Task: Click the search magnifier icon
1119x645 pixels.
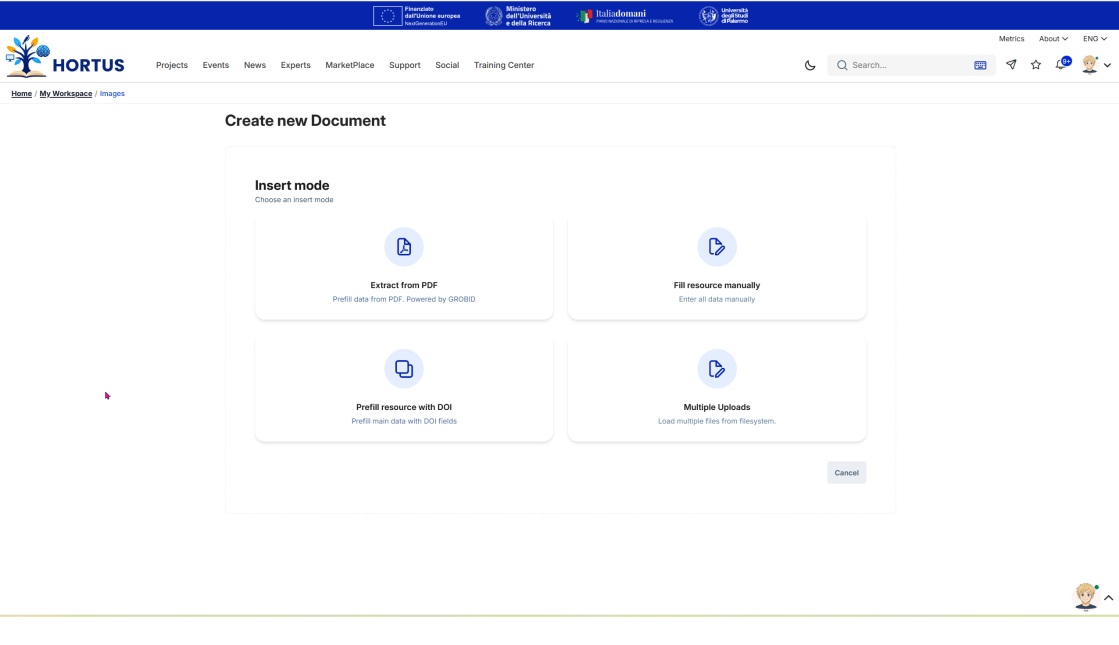Action: tap(842, 65)
